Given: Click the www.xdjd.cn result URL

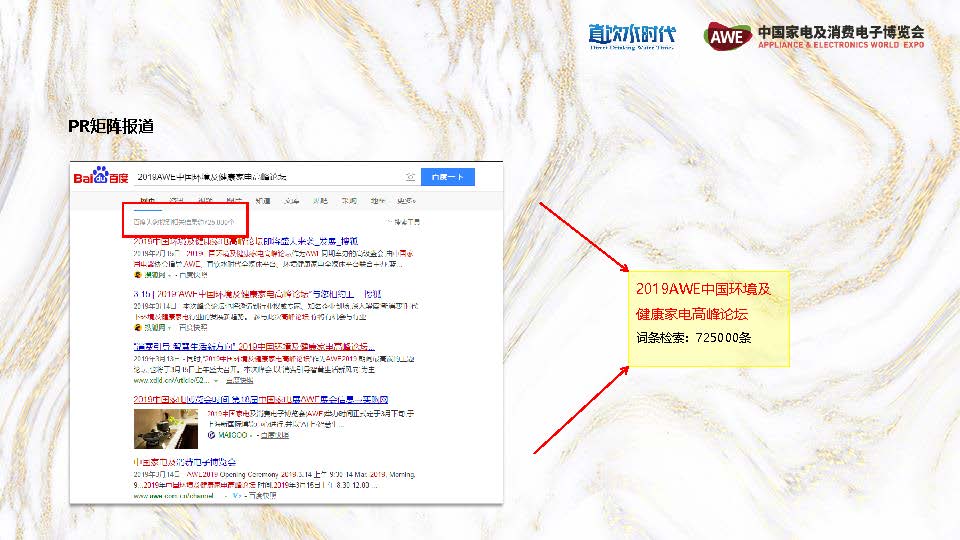Looking at the screenshot, I should click(x=171, y=380).
